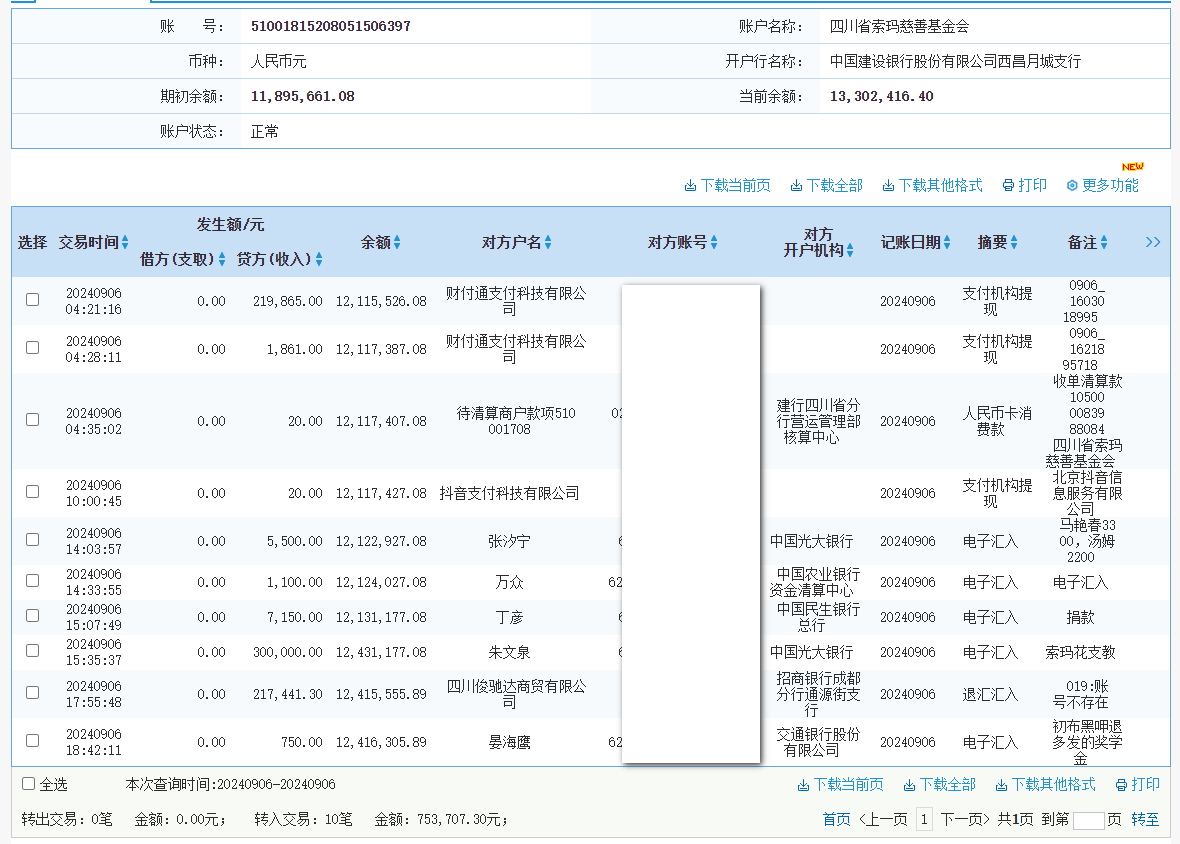This screenshot has height=844, width=1180.
Task: Select page number 1
Action: 924,819
